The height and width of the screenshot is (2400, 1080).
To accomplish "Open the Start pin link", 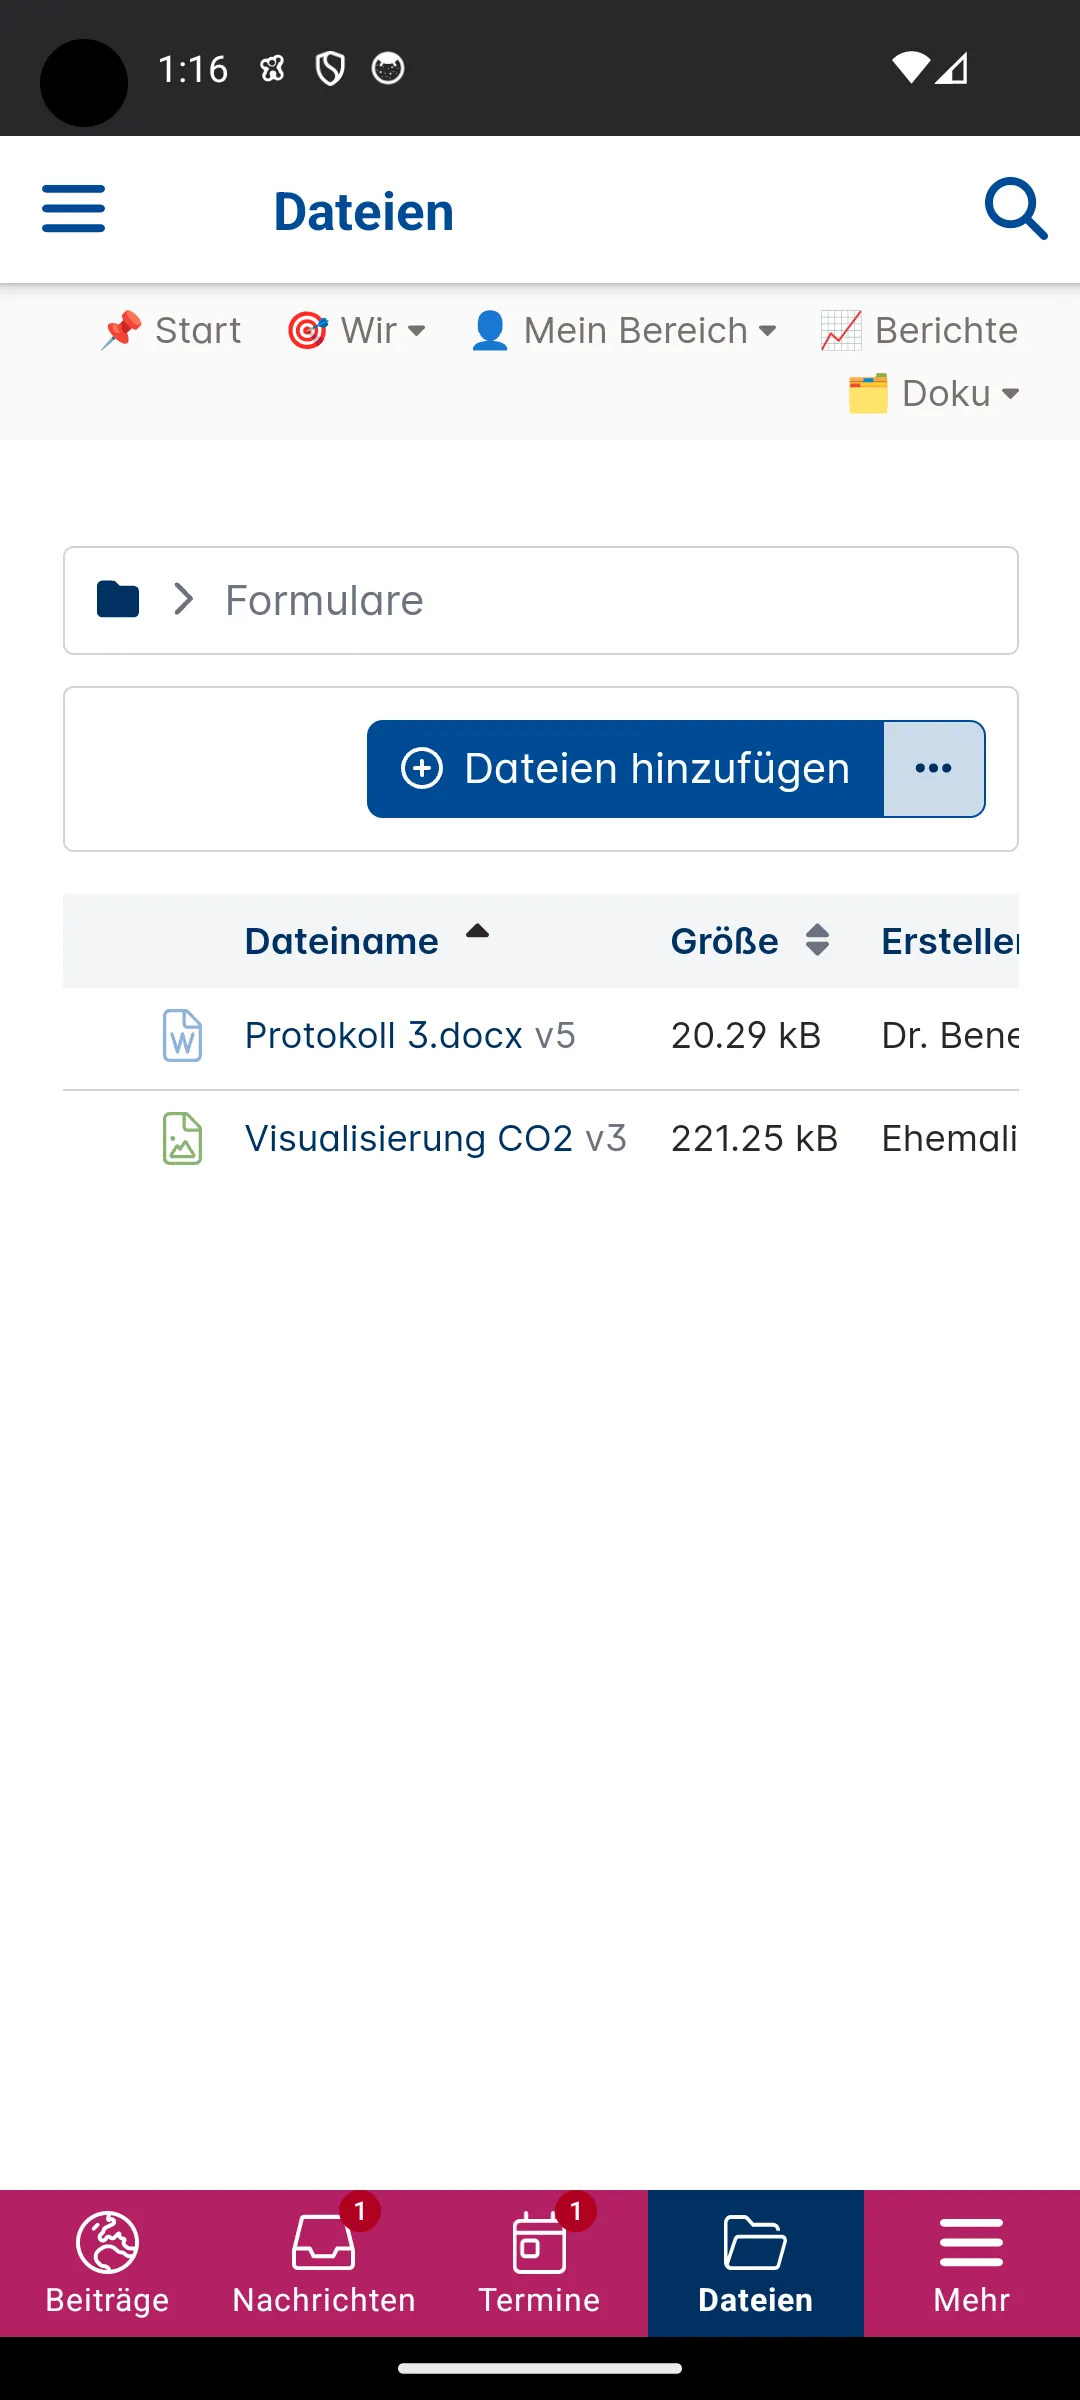I will (x=171, y=330).
